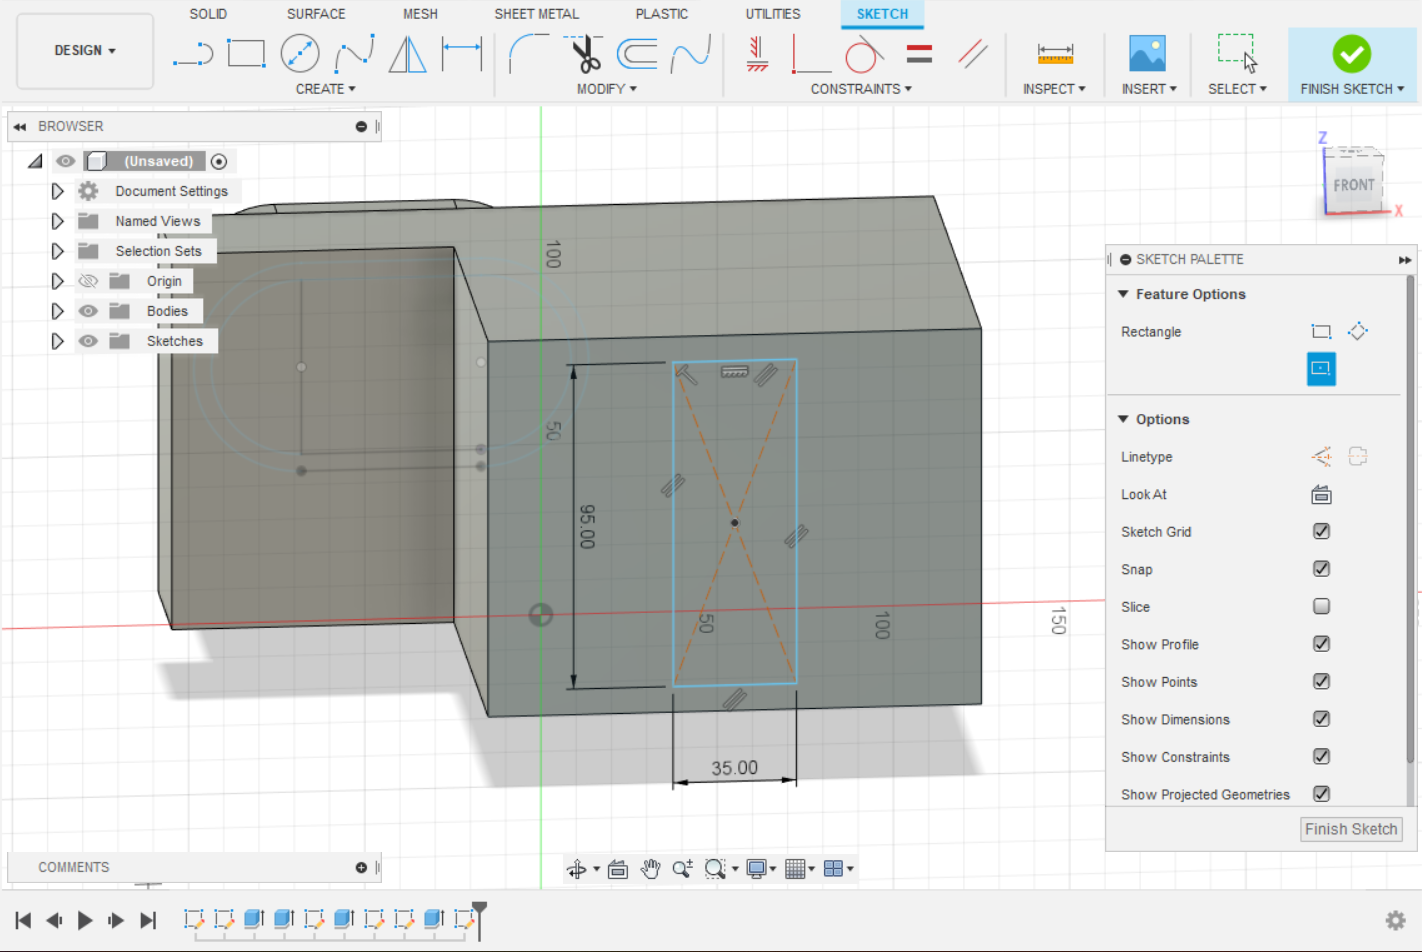The height and width of the screenshot is (952, 1422).
Task: Select the Line sketch tool
Action: pyautogui.click(x=193, y=53)
